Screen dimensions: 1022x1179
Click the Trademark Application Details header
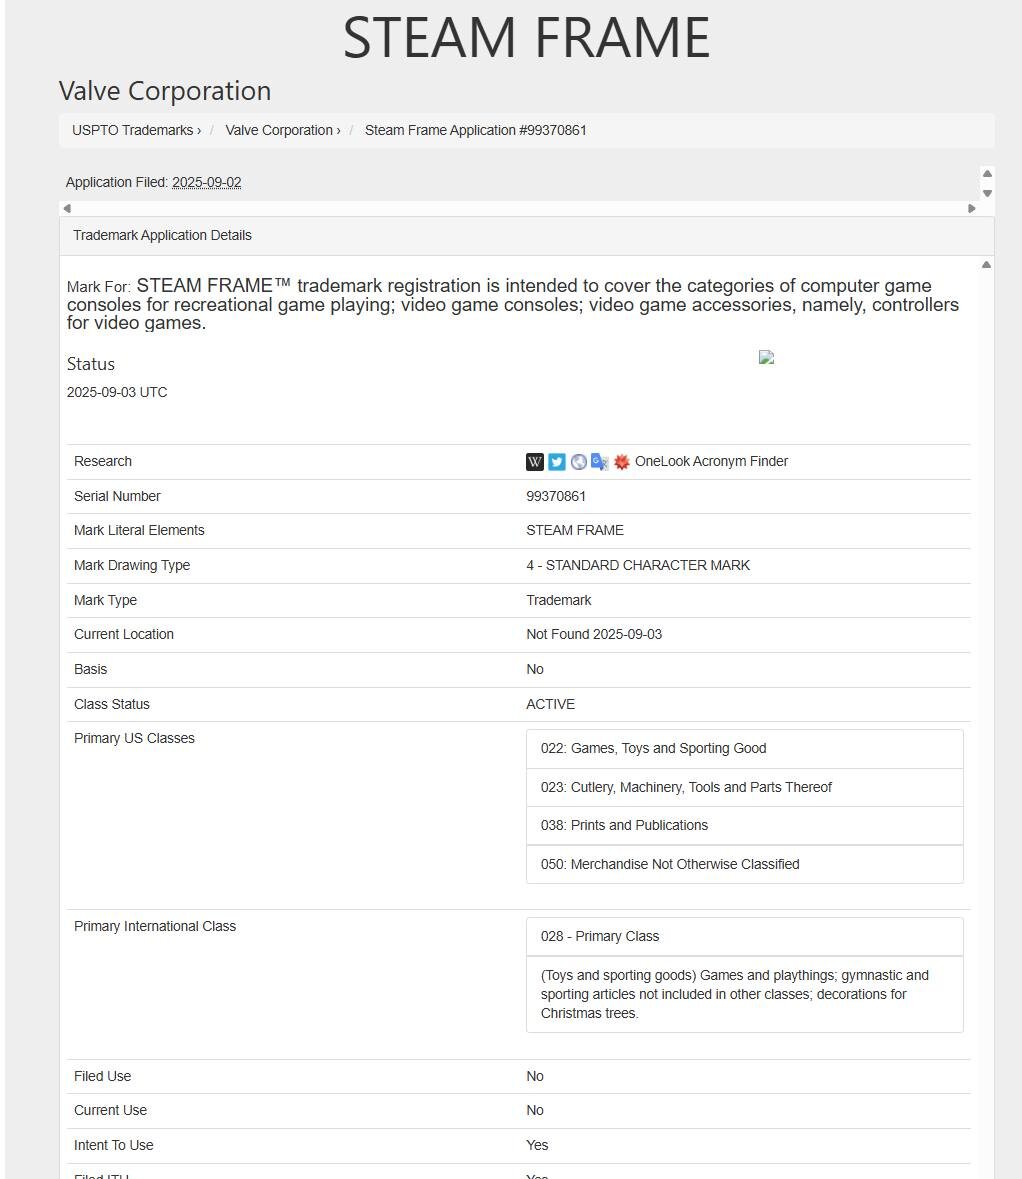pos(526,235)
